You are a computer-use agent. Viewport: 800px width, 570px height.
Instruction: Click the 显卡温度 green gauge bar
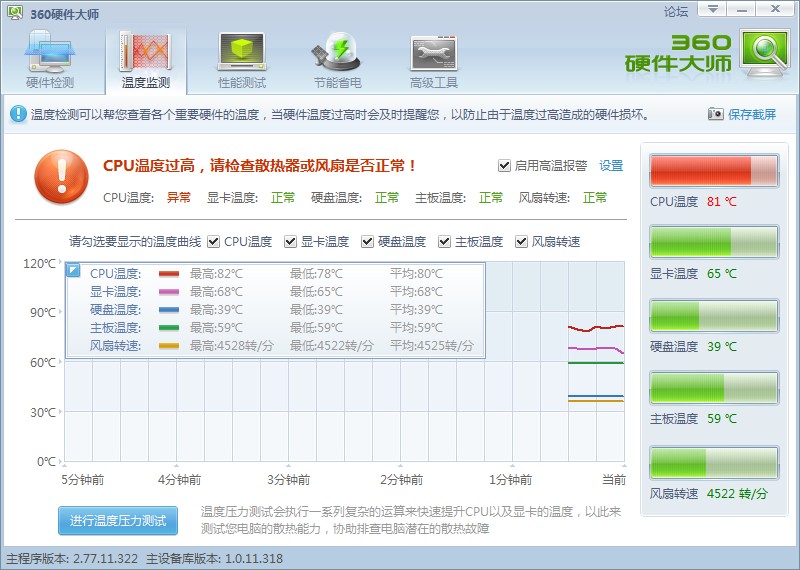[x=714, y=242]
